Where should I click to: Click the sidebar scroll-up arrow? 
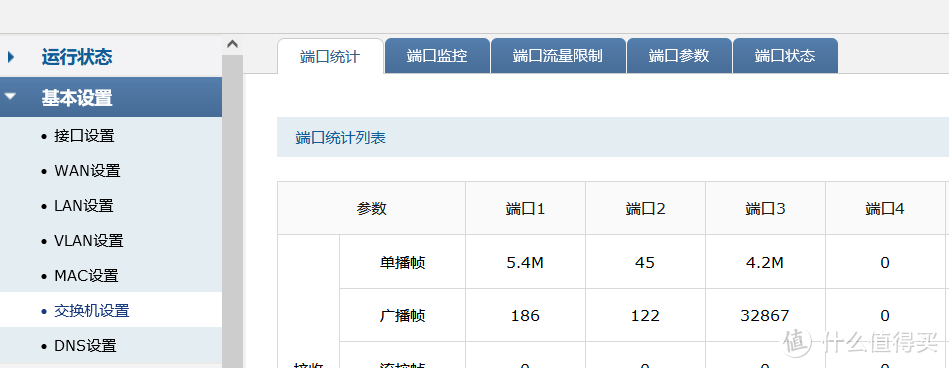(x=232, y=44)
